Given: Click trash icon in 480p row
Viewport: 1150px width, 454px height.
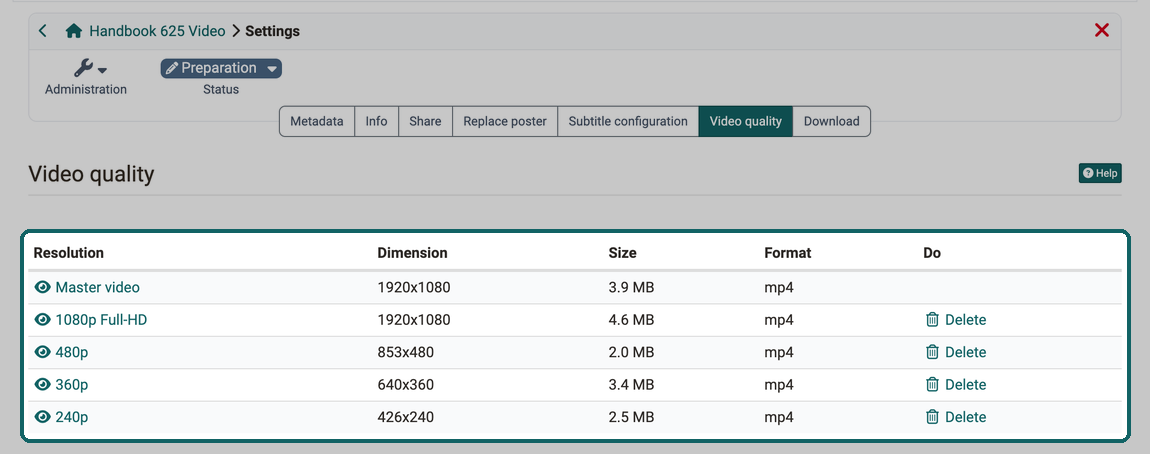Looking at the screenshot, I should (932, 352).
